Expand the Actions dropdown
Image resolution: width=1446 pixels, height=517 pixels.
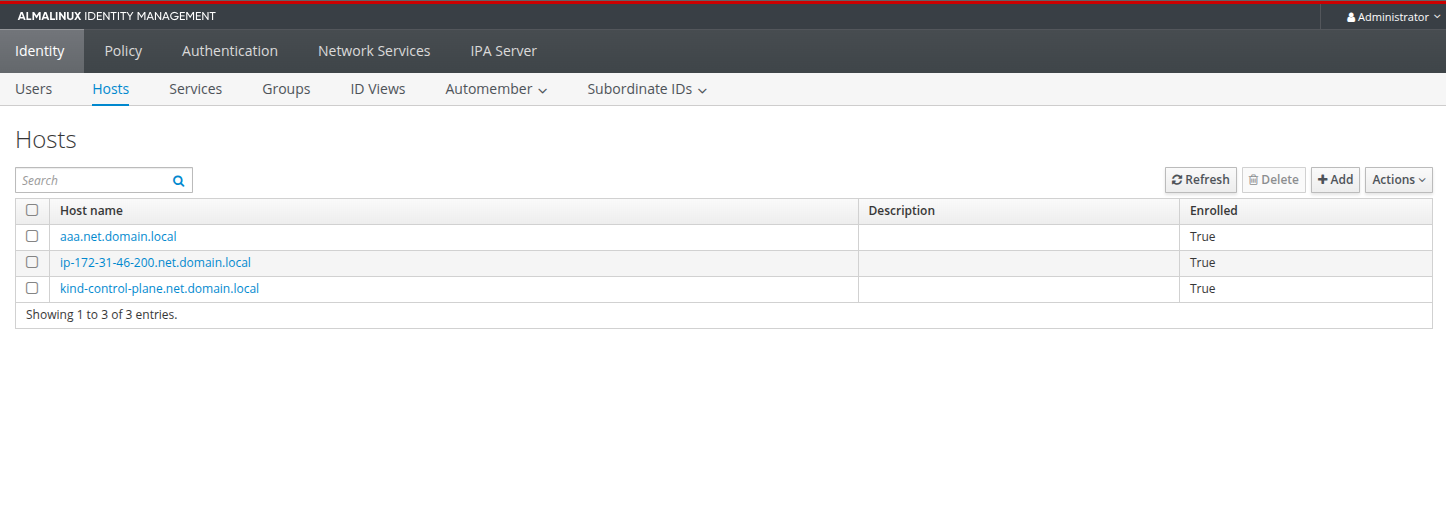(1398, 180)
